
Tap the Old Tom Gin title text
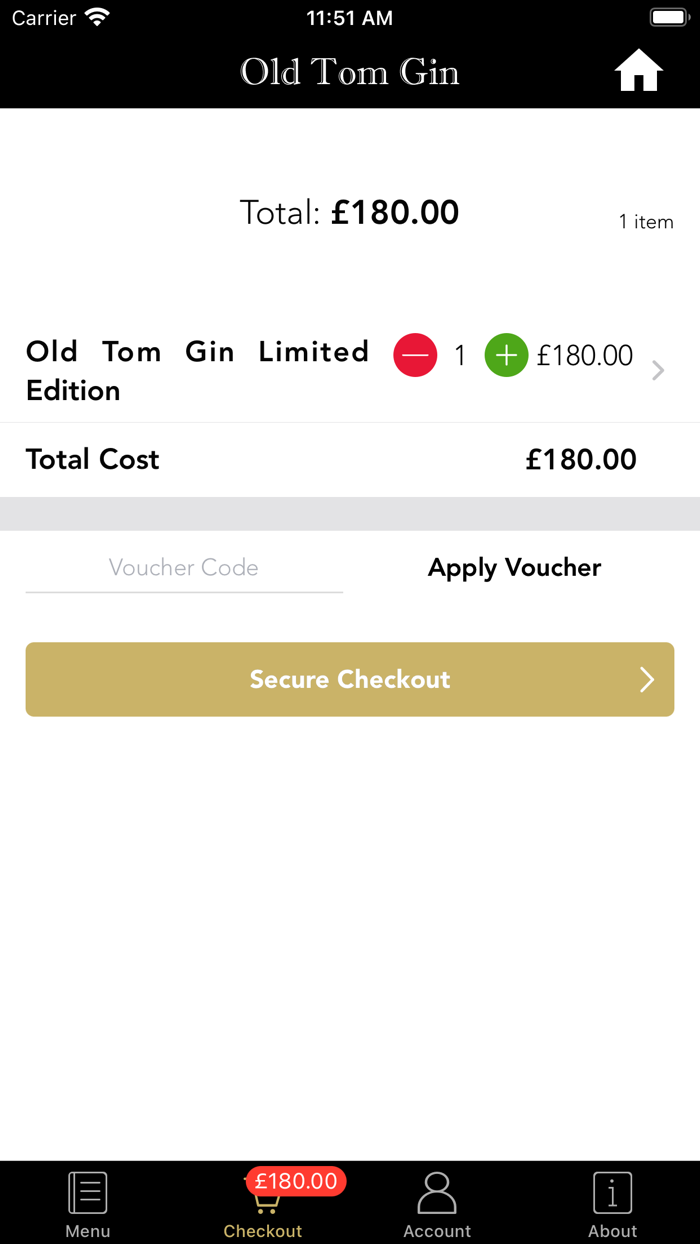point(349,71)
